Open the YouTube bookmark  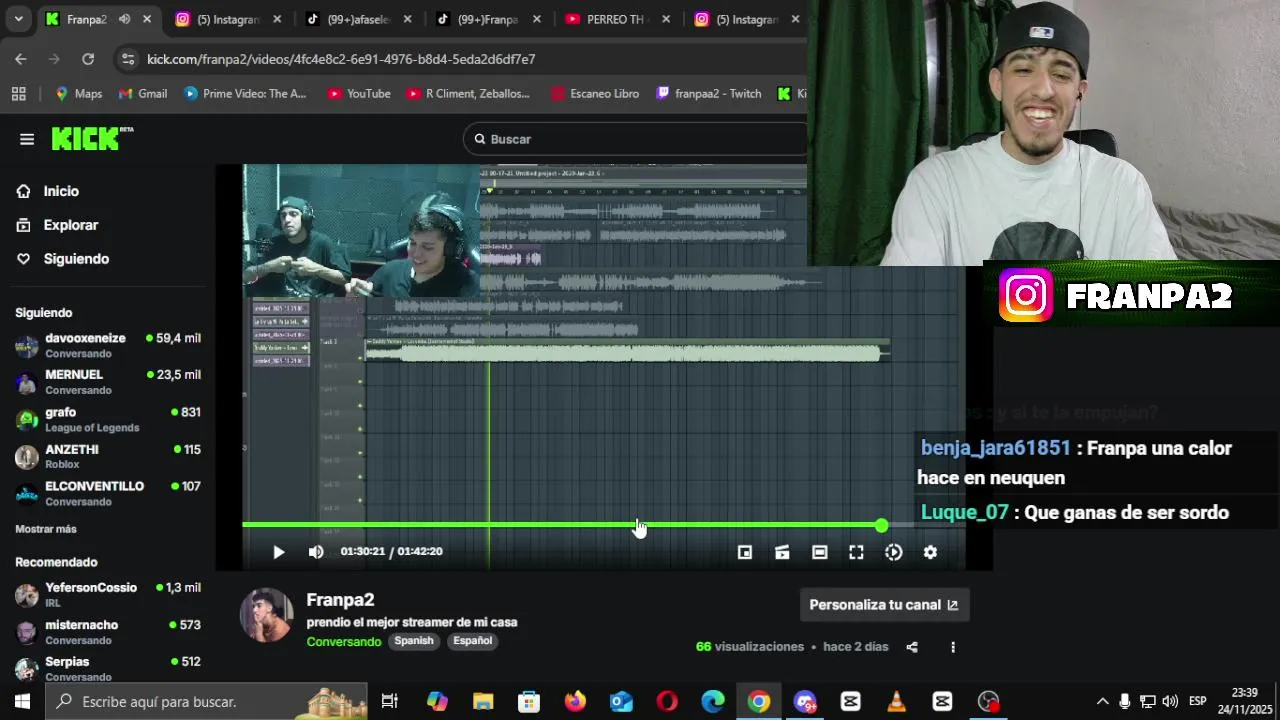[358, 94]
